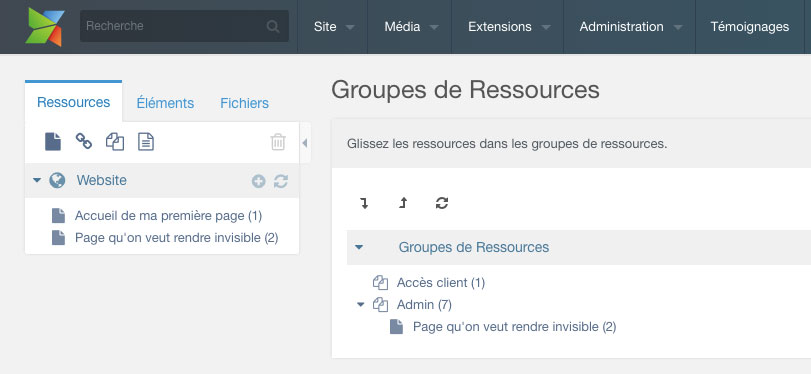Screen dimensions: 811x374
Task: Click the trash bin icon
Action: 278,142
